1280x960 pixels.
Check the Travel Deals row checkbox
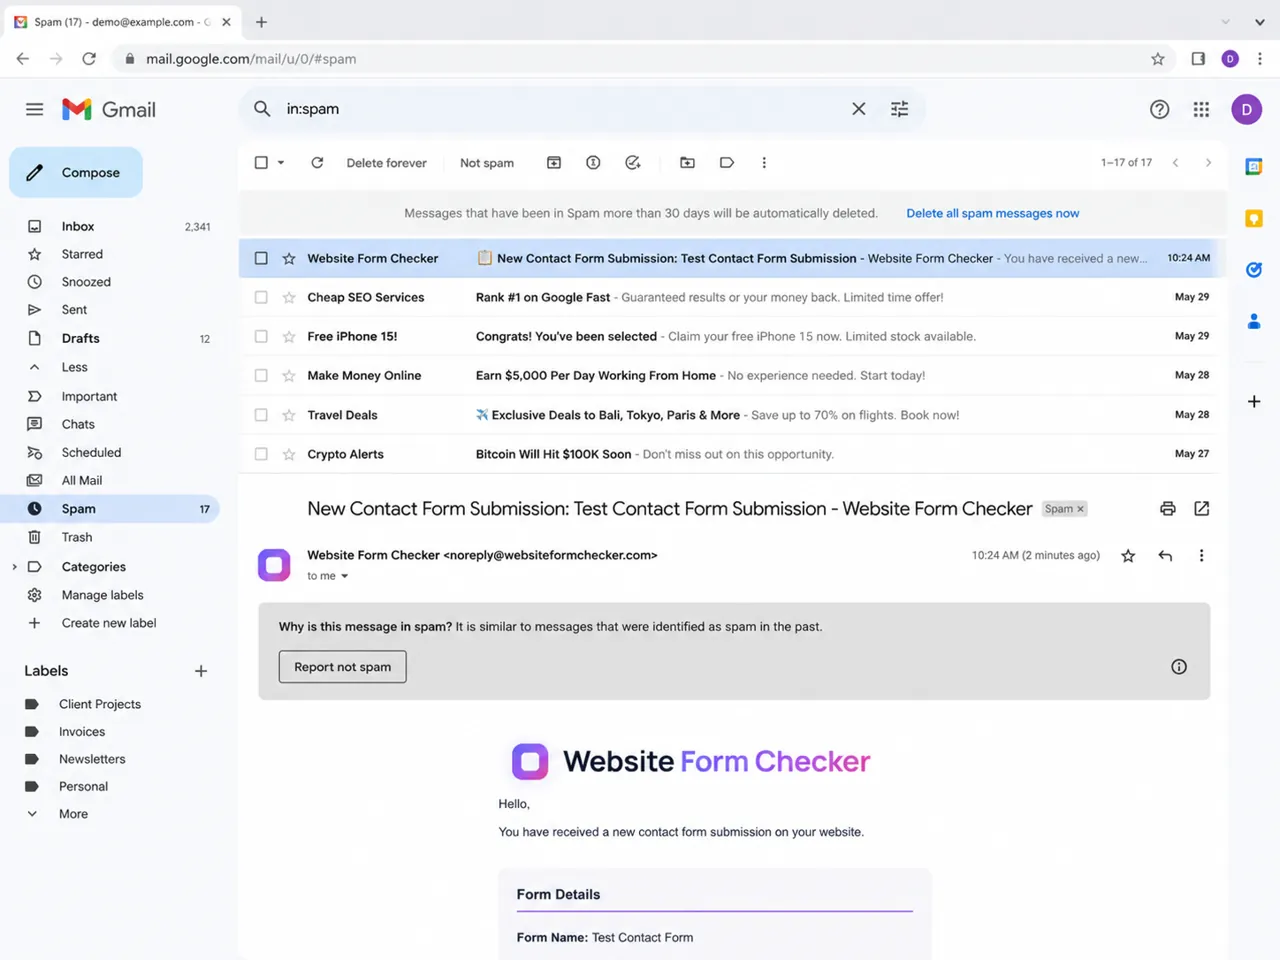[261, 415]
